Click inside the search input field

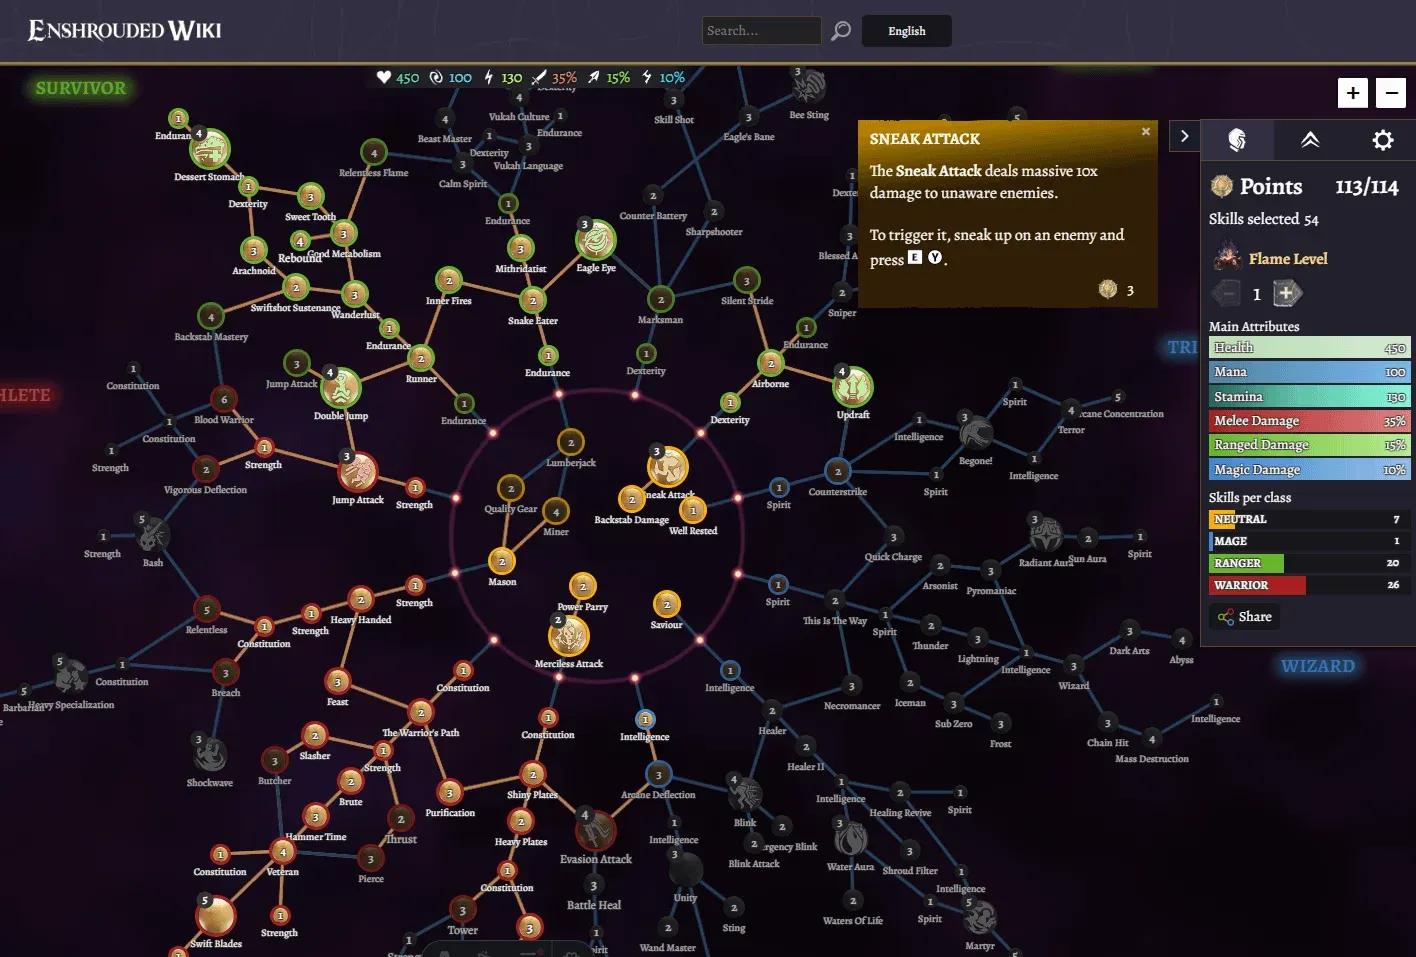pos(762,31)
